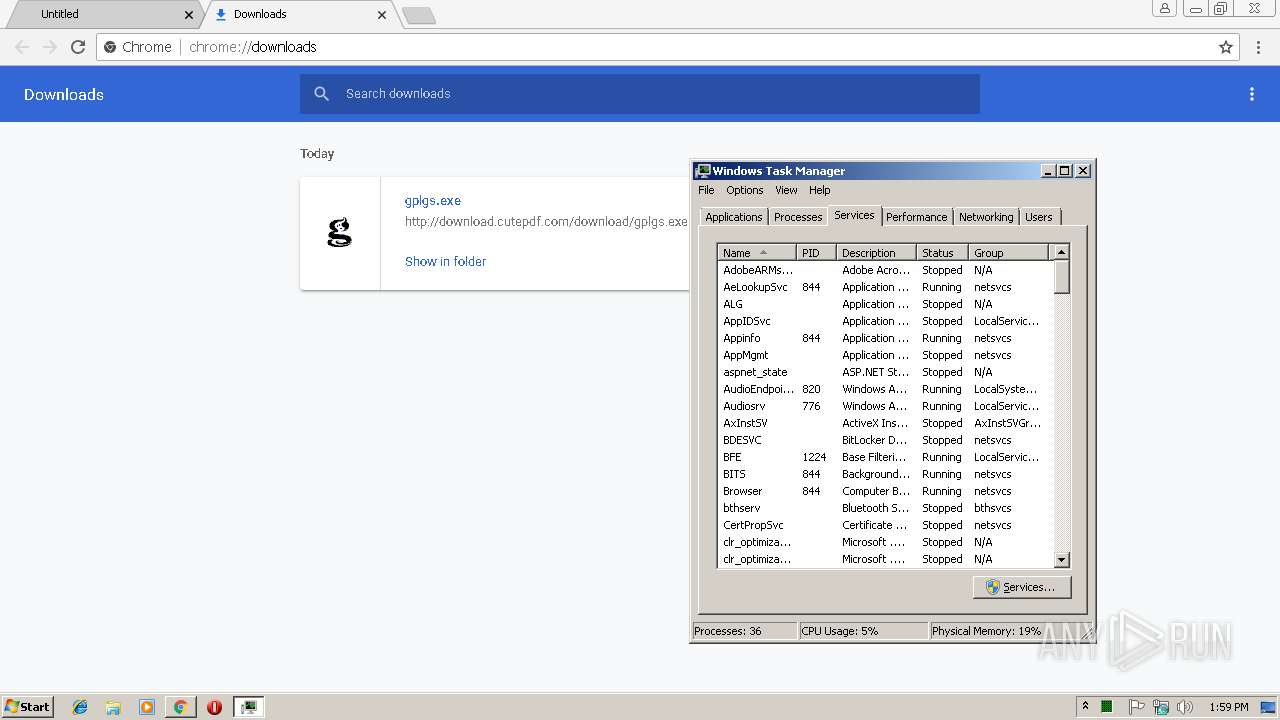
Task: Select AxInstSV service row
Action: point(885,423)
